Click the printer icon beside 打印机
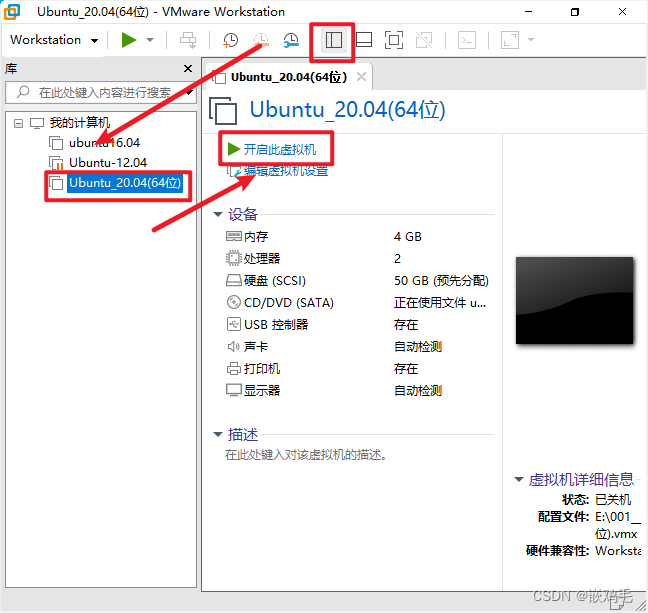Screen dimensions: 648x613 [233, 368]
